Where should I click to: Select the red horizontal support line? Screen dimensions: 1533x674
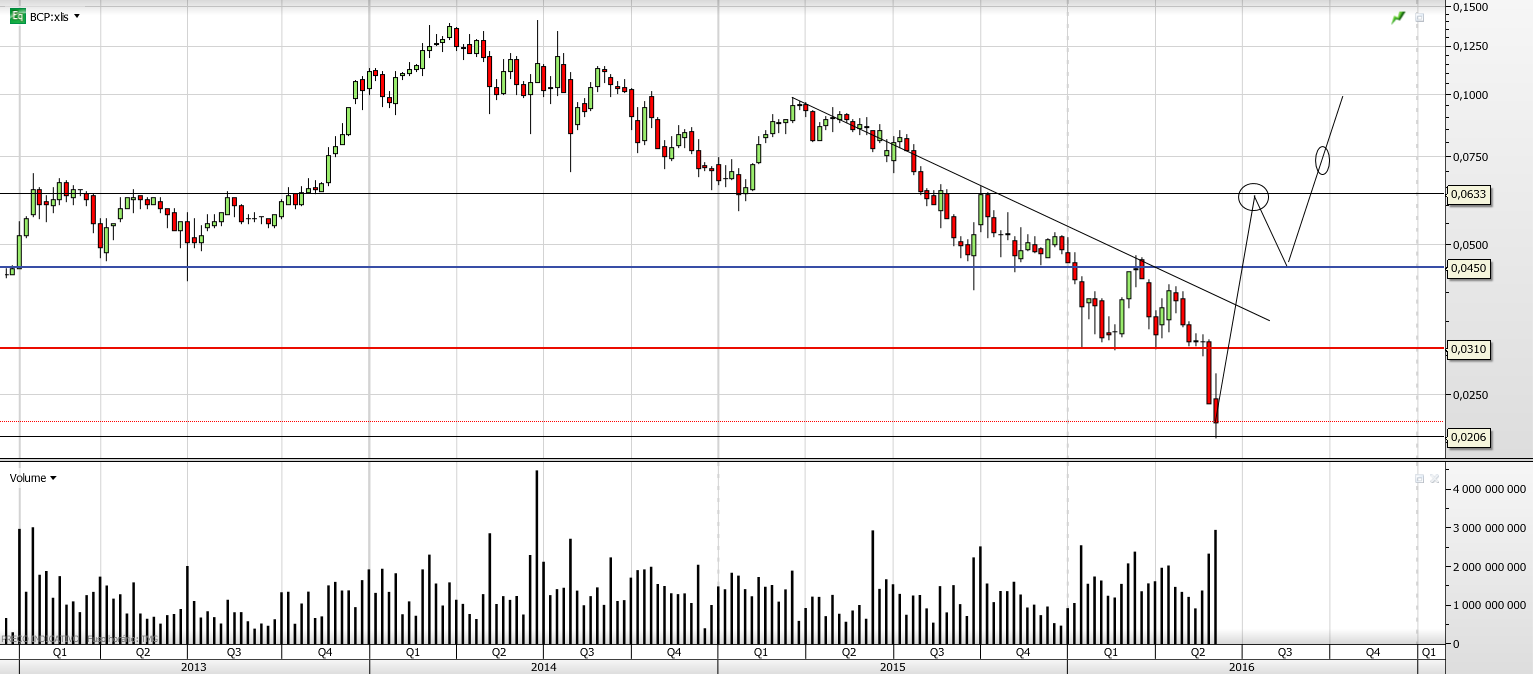point(600,348)
